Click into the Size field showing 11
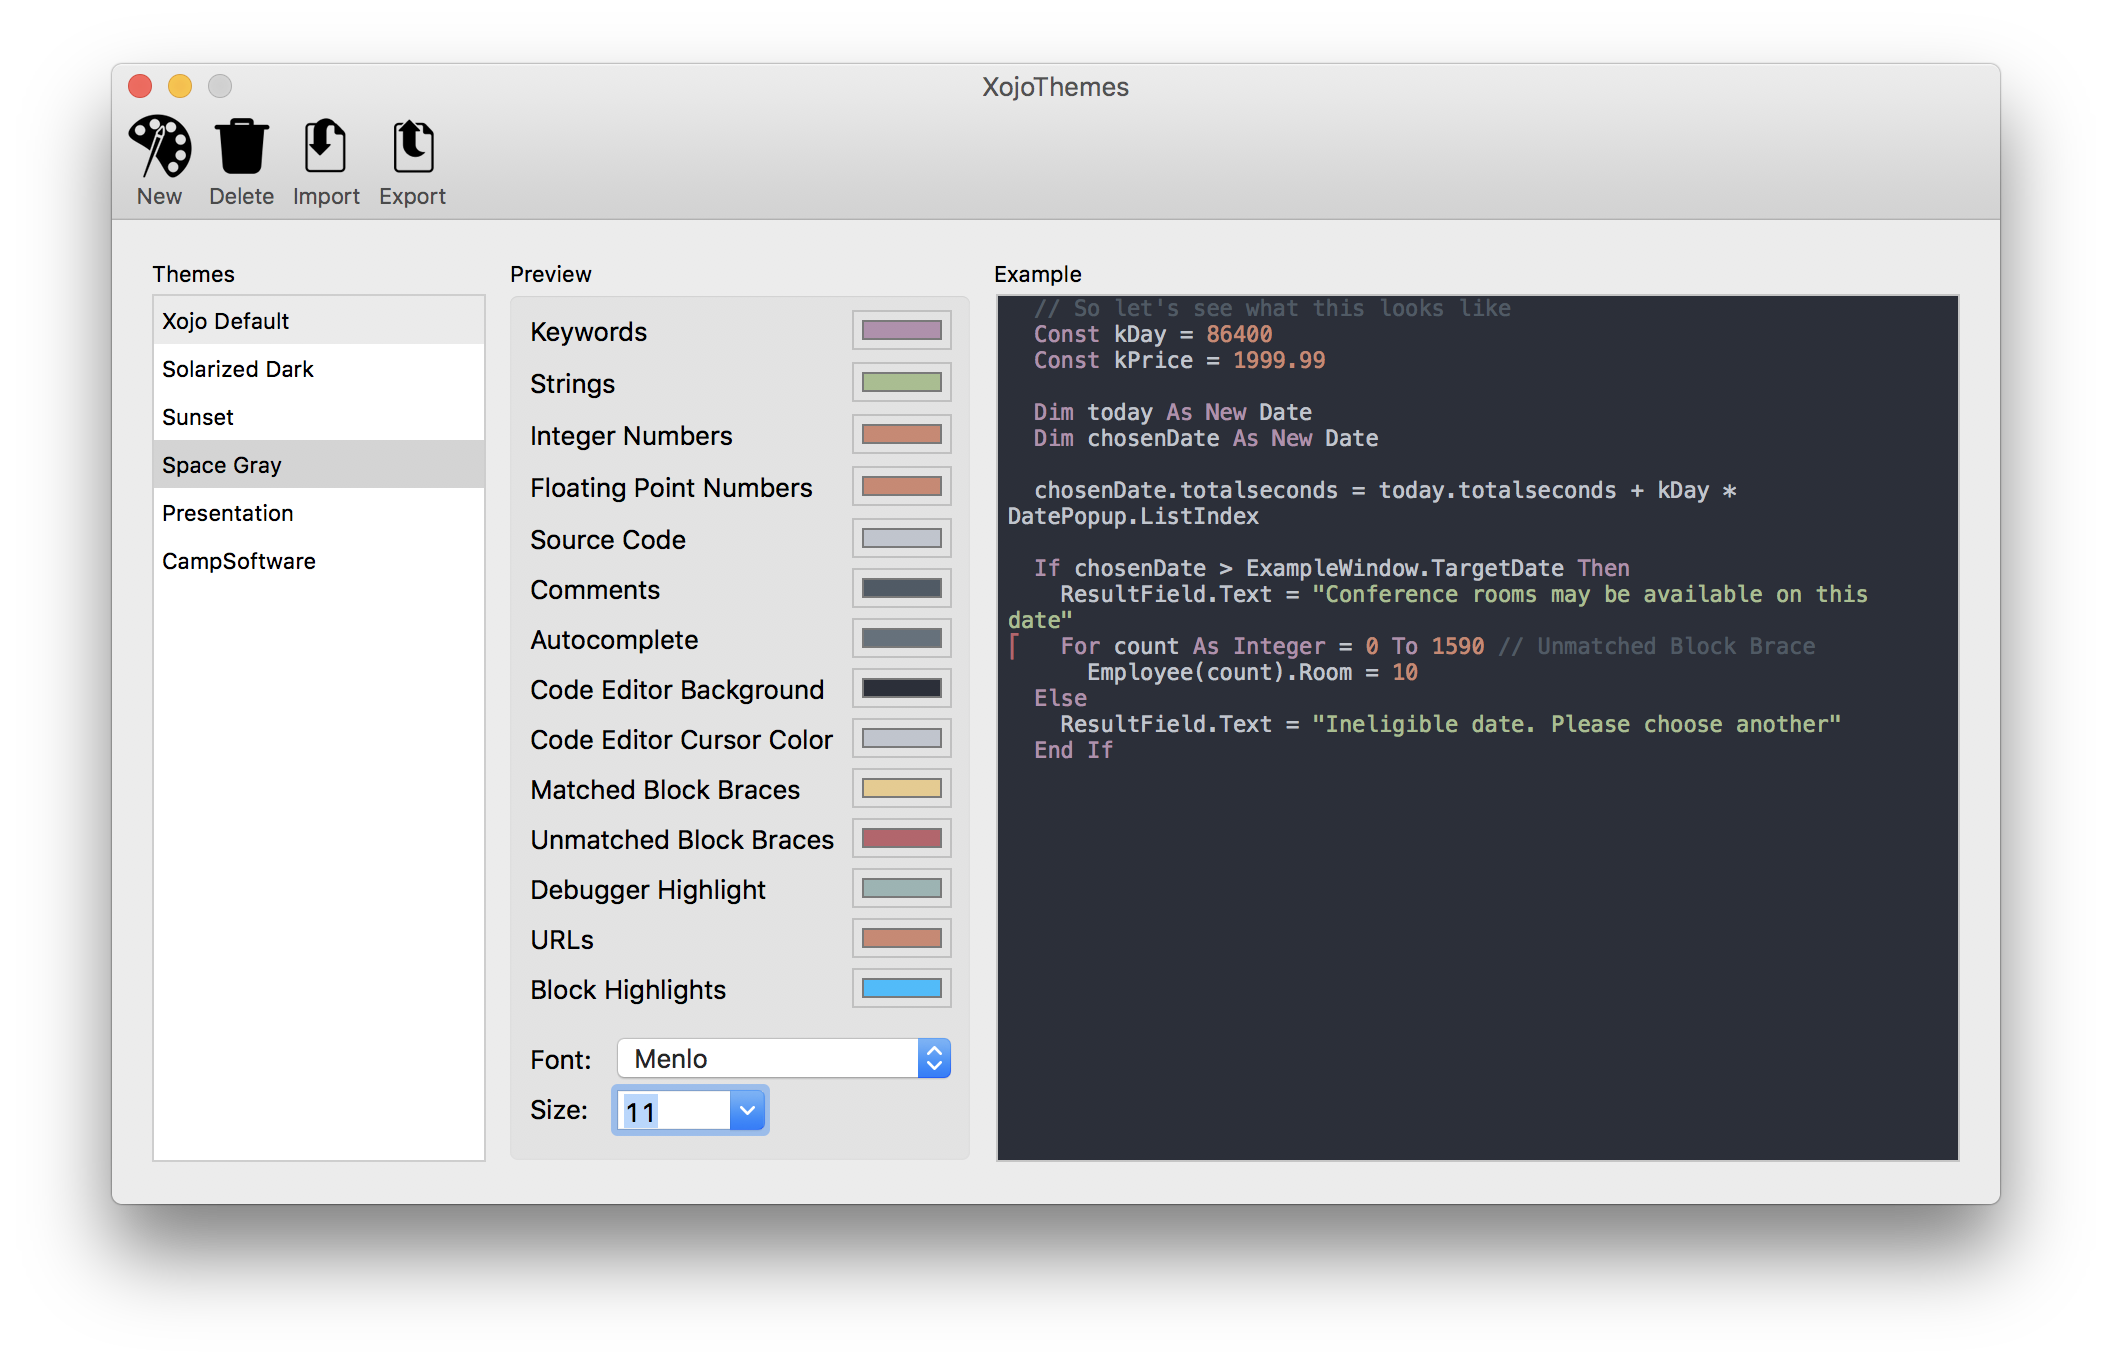This screenshot has width=2112, height=1364. pyautogui.click(x=673, y=1111)
